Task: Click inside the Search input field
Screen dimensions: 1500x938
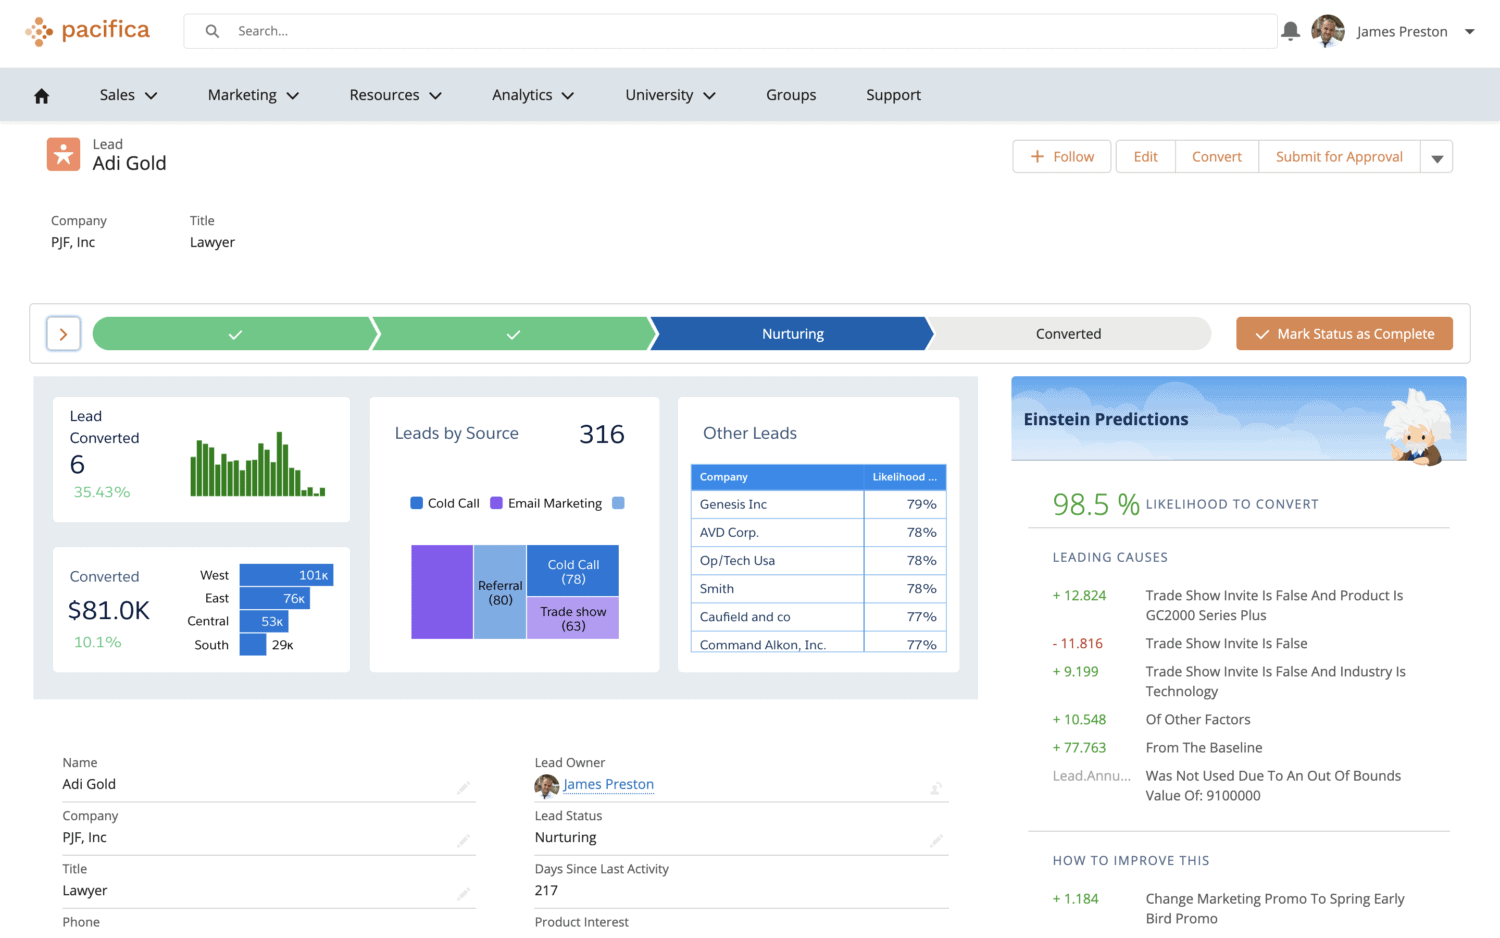Action: click(x=600, y=31)
